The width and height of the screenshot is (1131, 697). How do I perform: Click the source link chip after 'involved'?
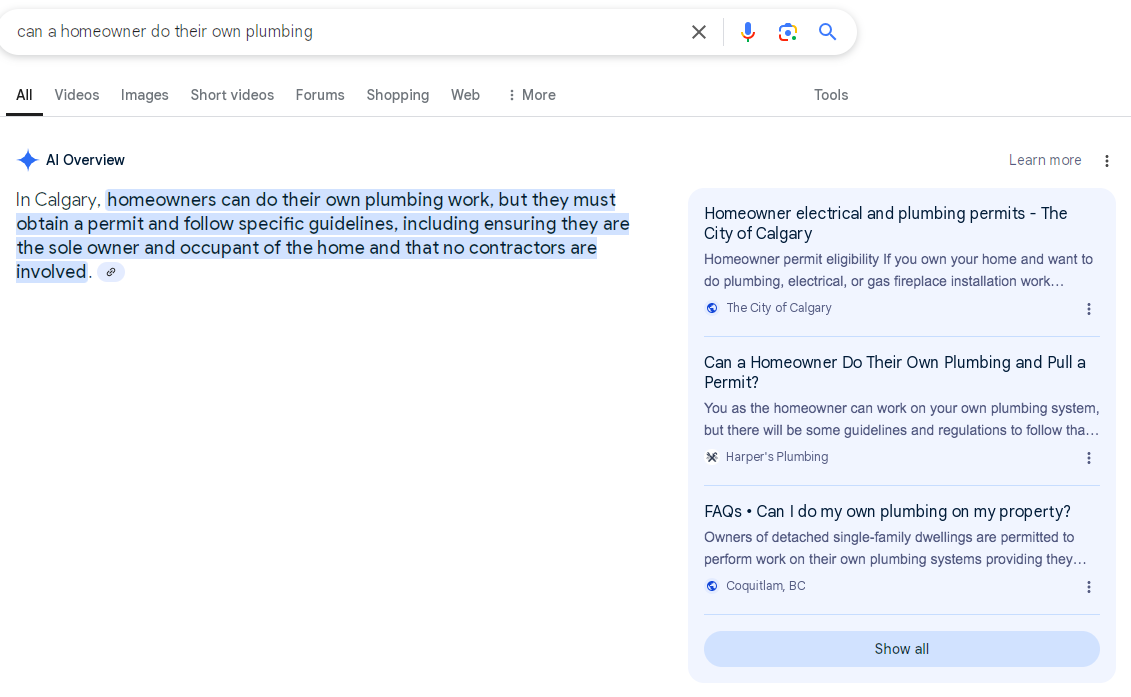coord(111,272)
